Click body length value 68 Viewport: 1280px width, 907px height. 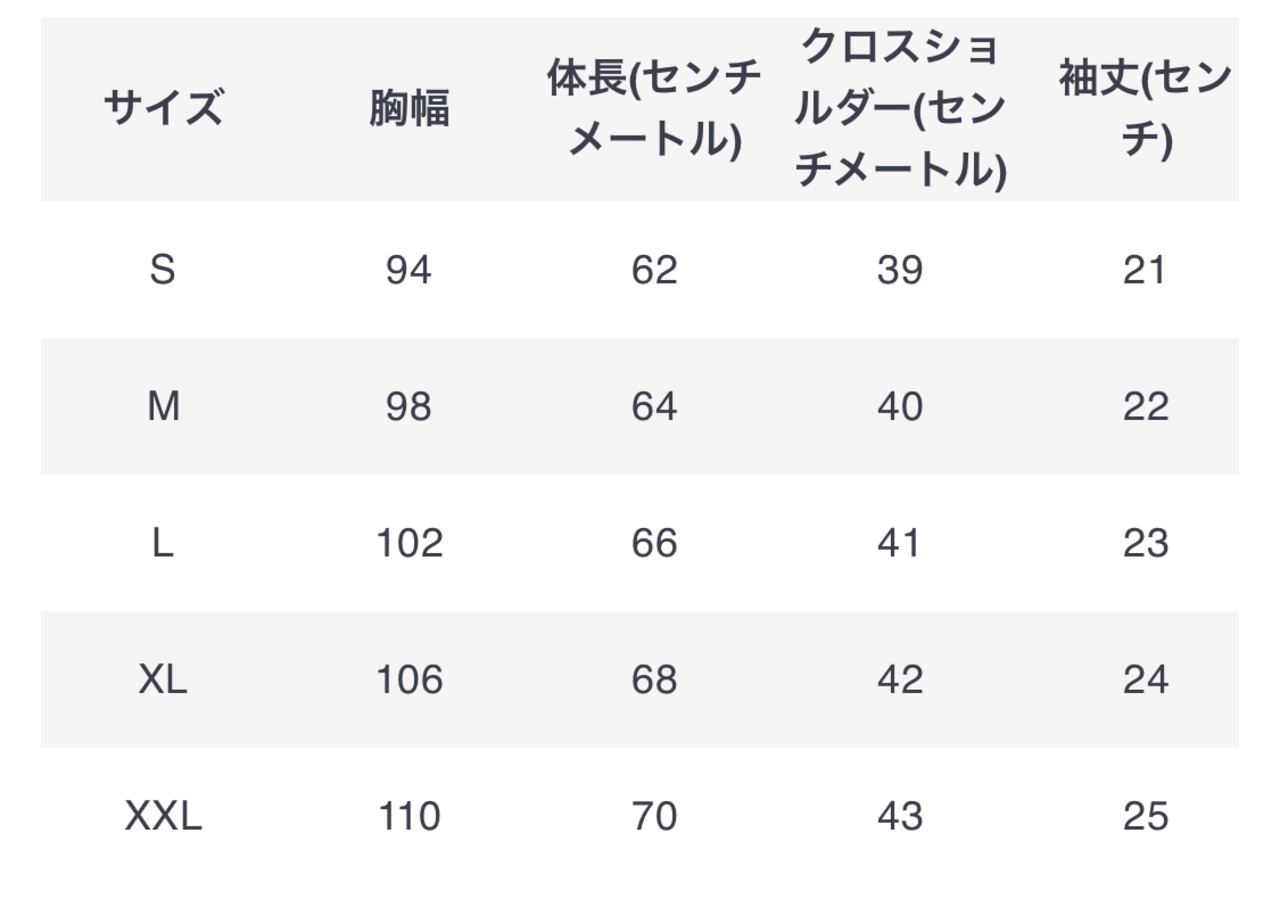click(x=654, y=680)
